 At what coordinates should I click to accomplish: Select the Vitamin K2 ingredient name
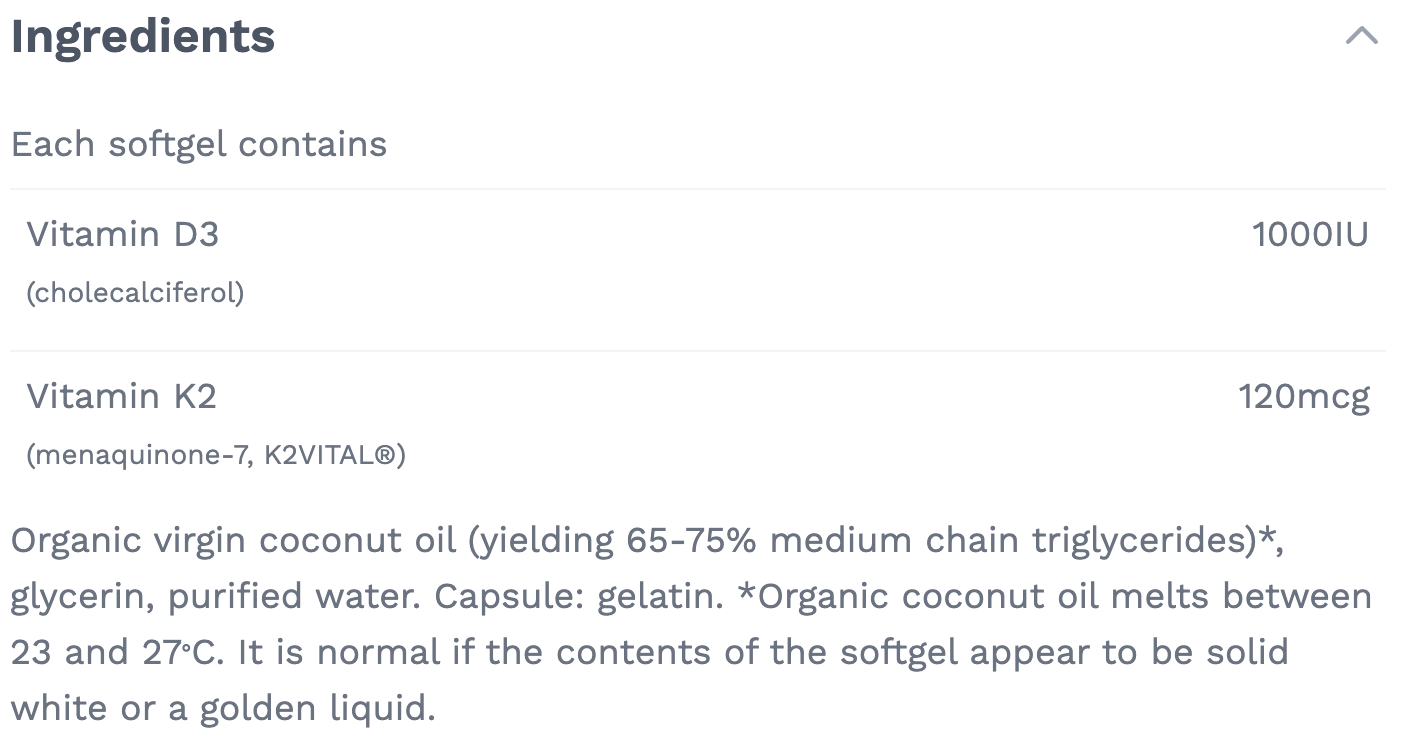121,396
